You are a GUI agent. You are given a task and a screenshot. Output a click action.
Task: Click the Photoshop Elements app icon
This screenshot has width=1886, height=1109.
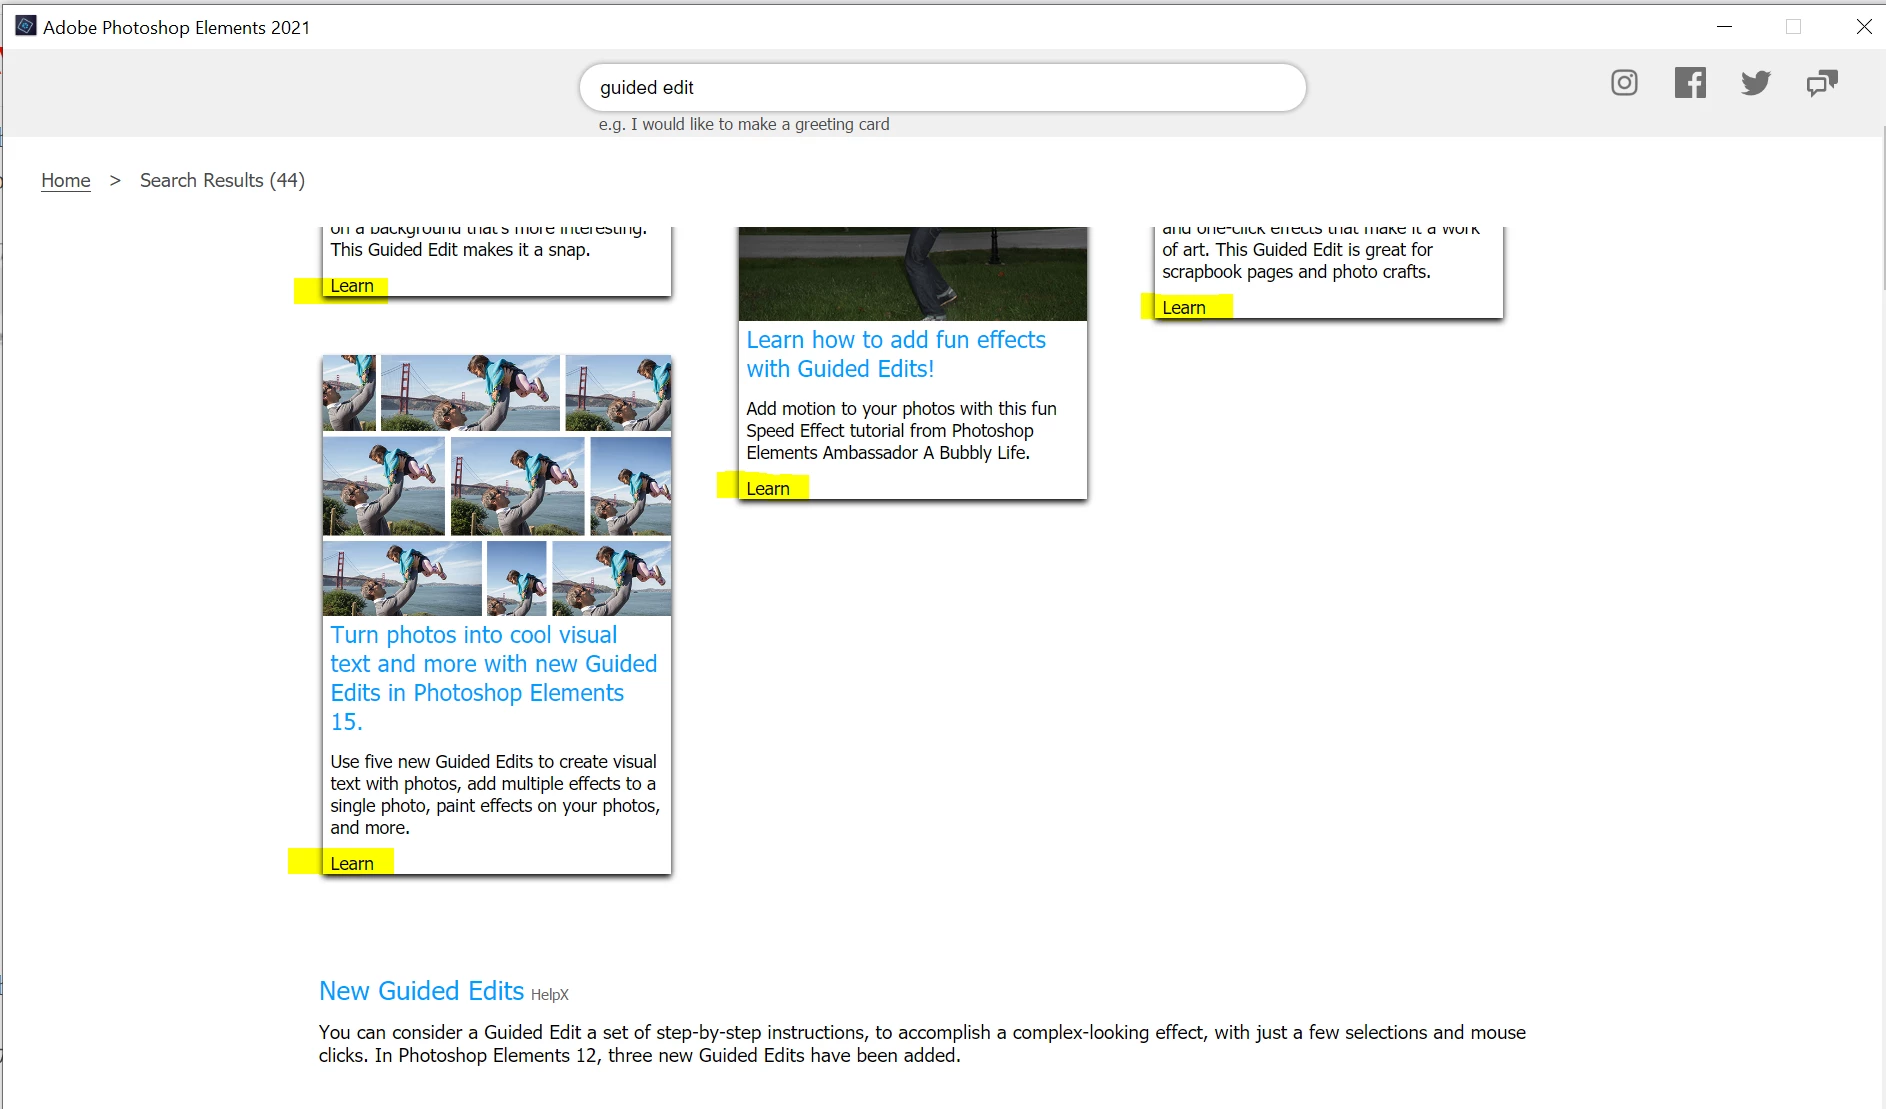pos(26,27)
